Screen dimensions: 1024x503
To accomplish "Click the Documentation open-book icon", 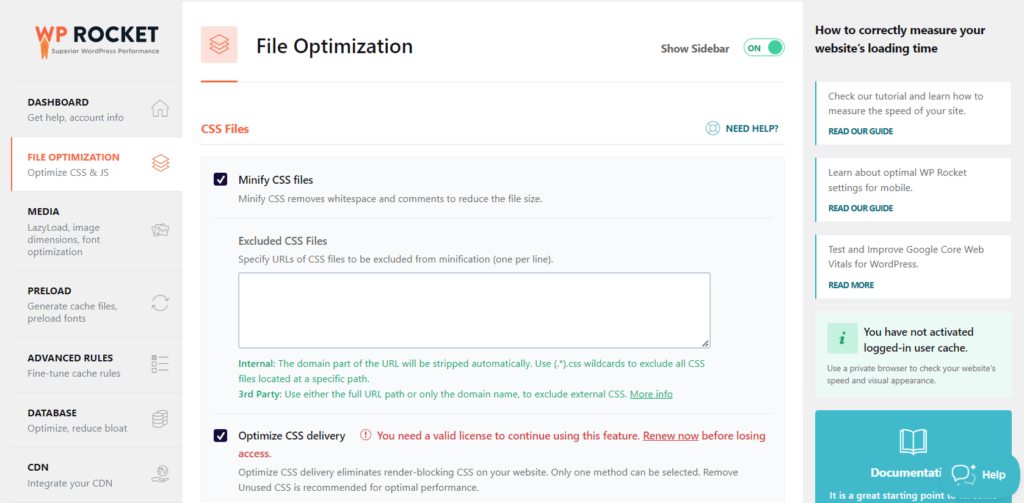I will pyautogui.click(x=913, y=442).
